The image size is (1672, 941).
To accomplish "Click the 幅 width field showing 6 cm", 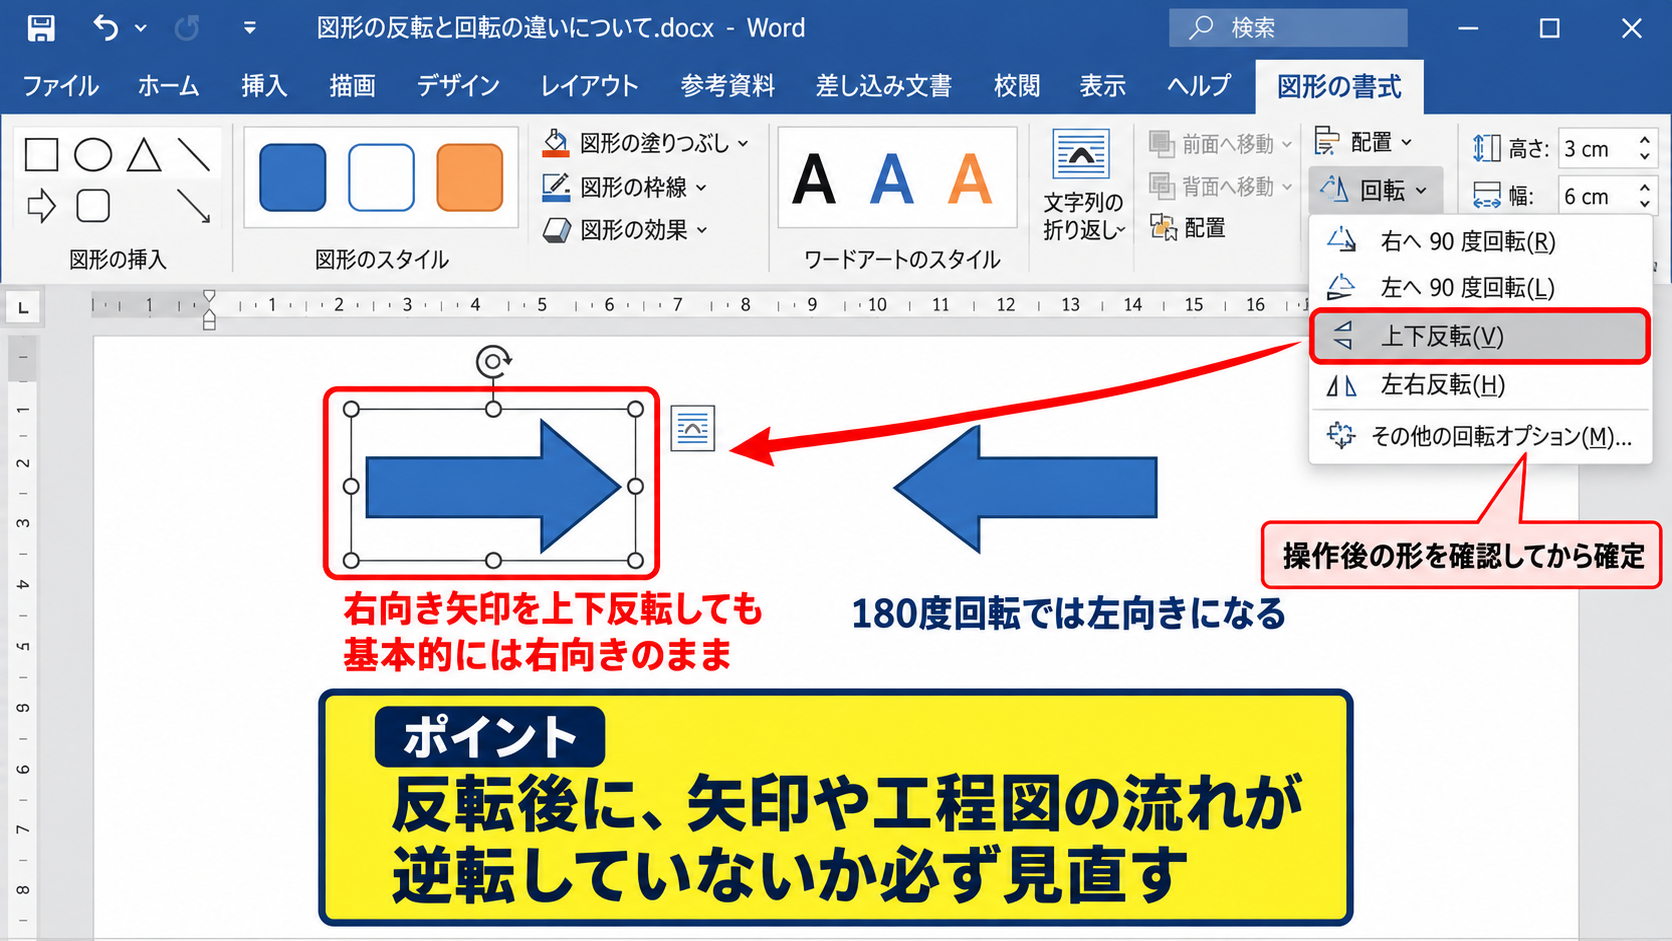I will [x=1597, y=196].
